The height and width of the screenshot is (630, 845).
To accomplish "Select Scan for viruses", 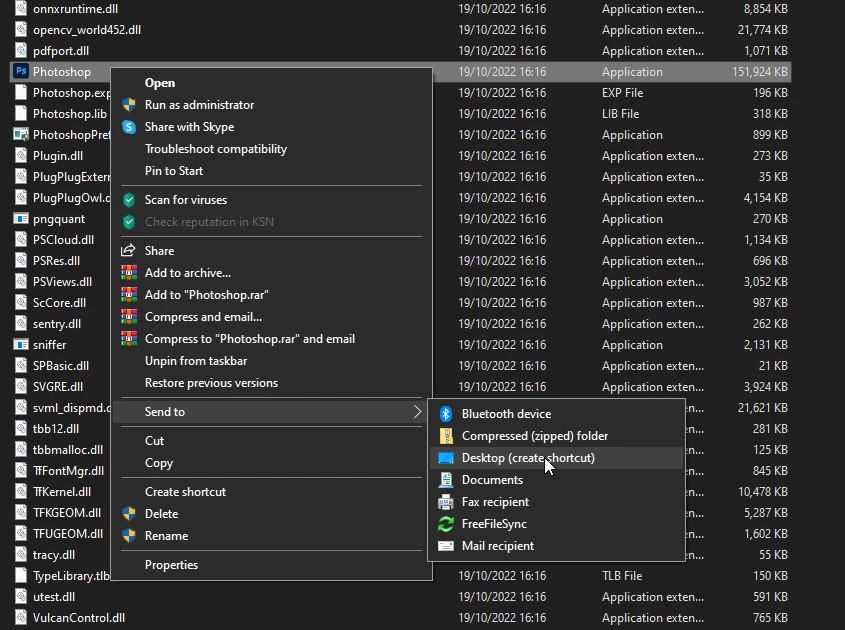I will pyautogui.click(x=271, y=200).
